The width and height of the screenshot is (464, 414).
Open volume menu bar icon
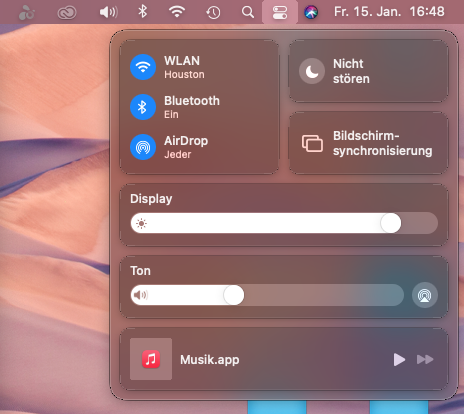(x=108, y=12)
